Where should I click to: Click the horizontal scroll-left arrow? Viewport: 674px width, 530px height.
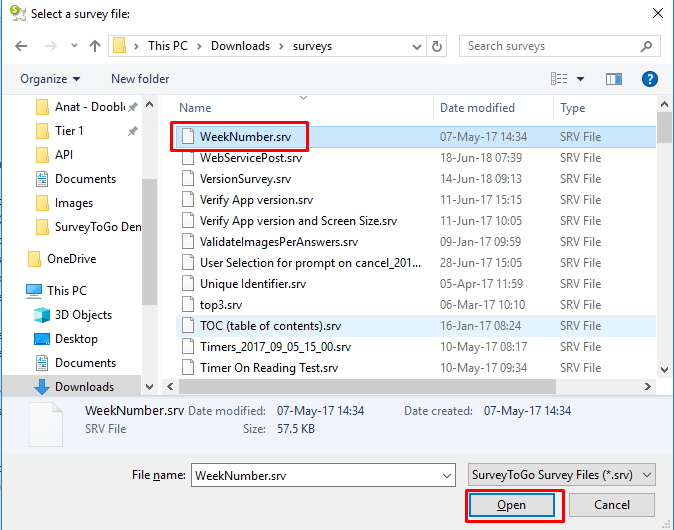170,386
